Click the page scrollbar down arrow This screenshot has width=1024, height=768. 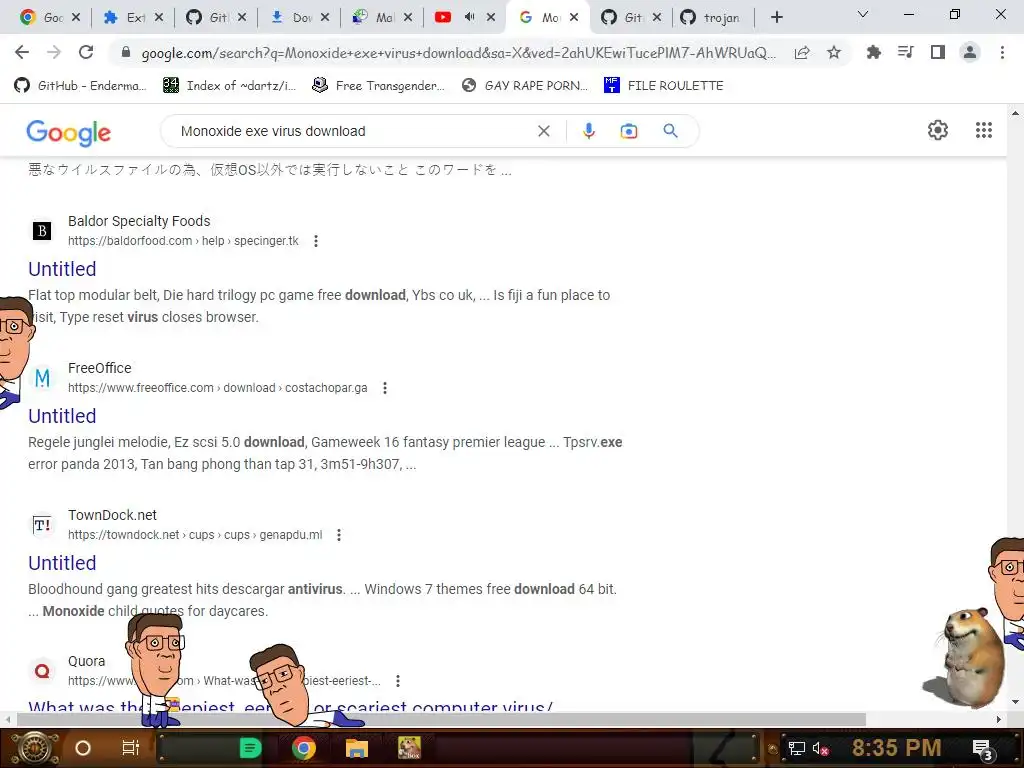1015,703
